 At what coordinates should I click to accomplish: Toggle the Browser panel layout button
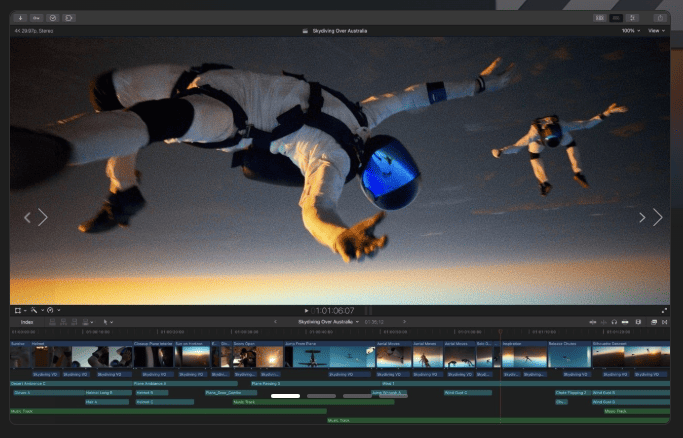(x=600, y=18)
